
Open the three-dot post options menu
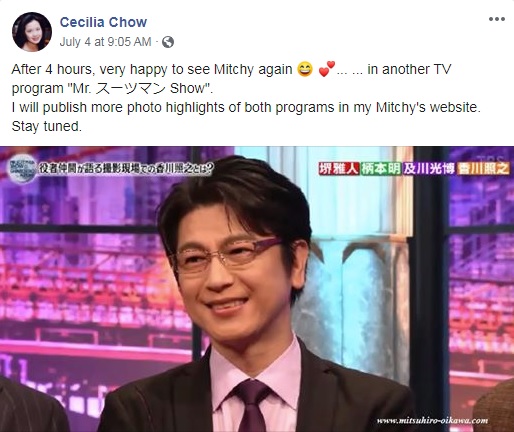497,19
